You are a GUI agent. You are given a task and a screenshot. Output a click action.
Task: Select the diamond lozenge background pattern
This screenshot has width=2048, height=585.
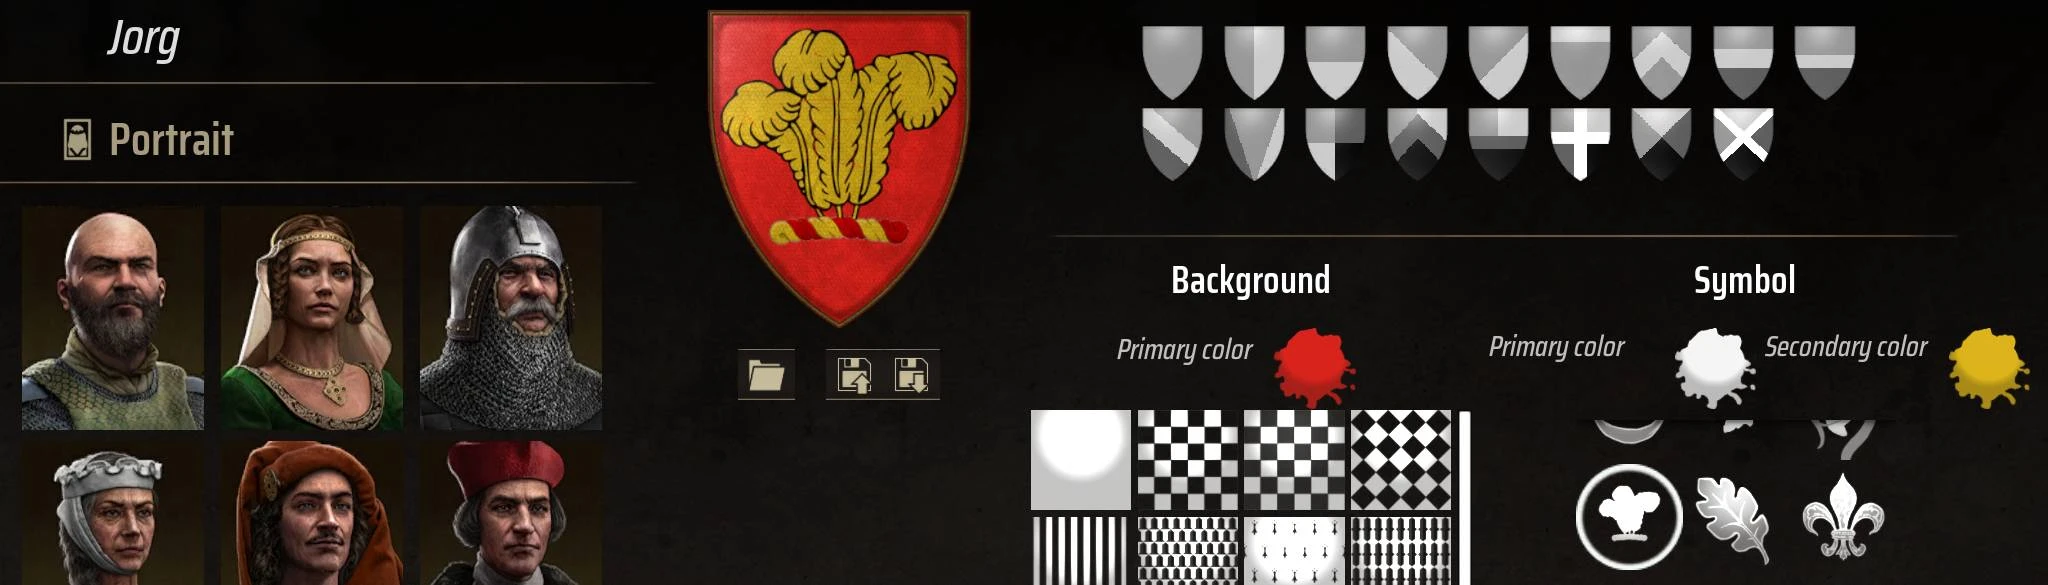click(x=1401, y=460)
